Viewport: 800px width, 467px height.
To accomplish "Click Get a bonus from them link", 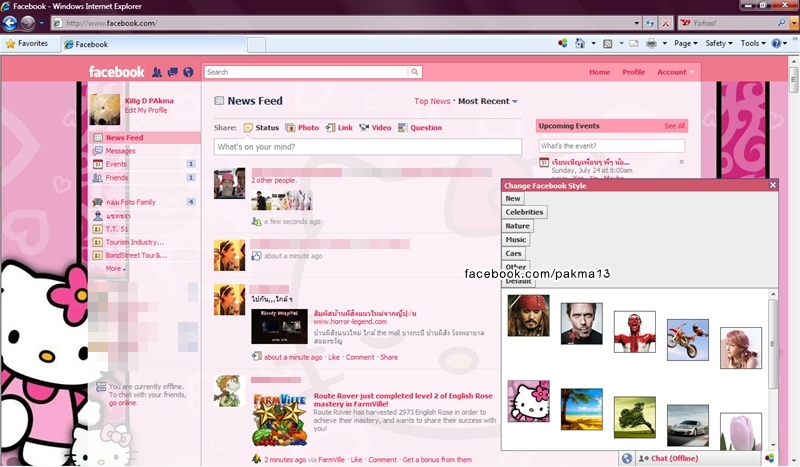I will click(437, 459).
